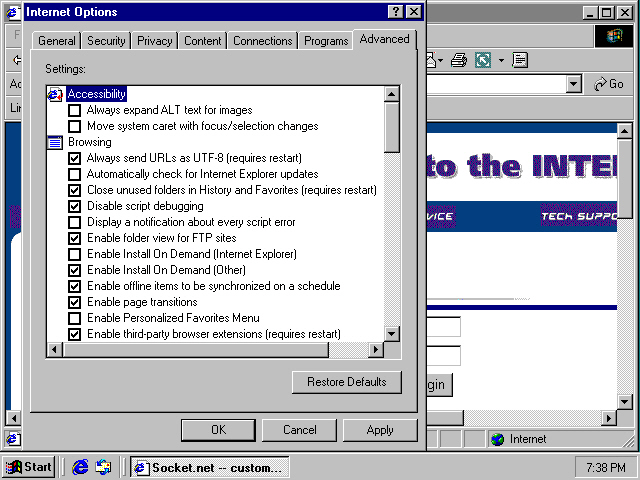Click browser page scroll down arrow

(624, 402)
